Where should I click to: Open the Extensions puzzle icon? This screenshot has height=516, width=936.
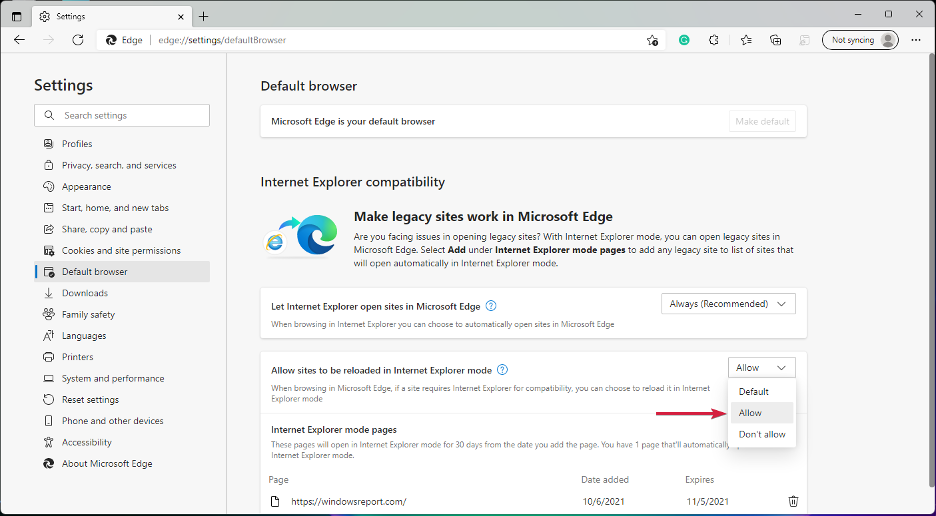click(714, 40)
